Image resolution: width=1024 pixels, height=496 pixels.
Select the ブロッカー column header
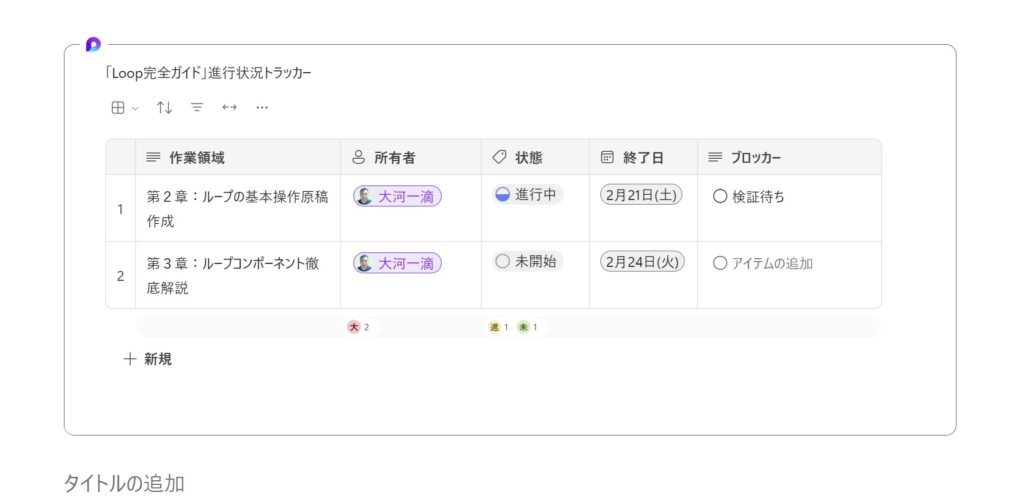tap(755, 157)
